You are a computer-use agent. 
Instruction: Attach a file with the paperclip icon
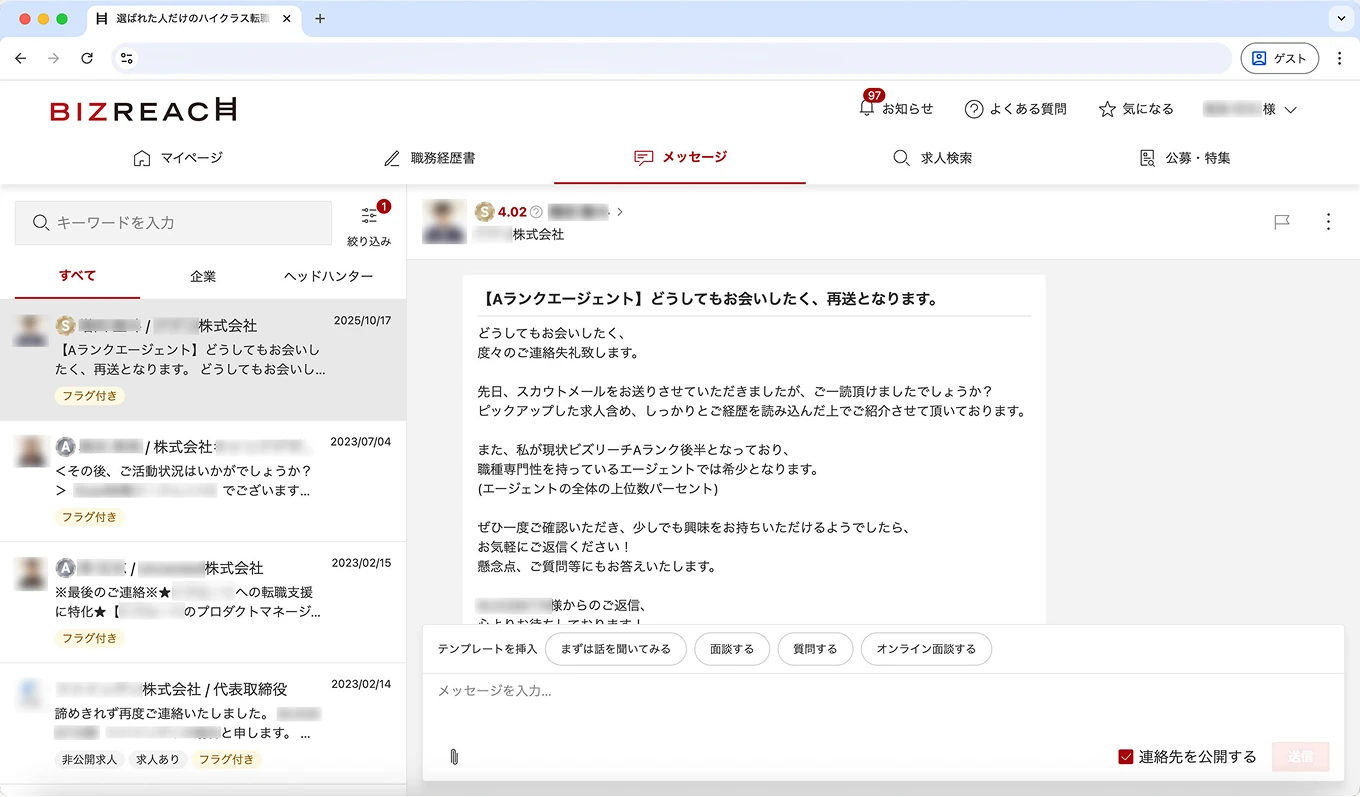click(x=455, y=757)
